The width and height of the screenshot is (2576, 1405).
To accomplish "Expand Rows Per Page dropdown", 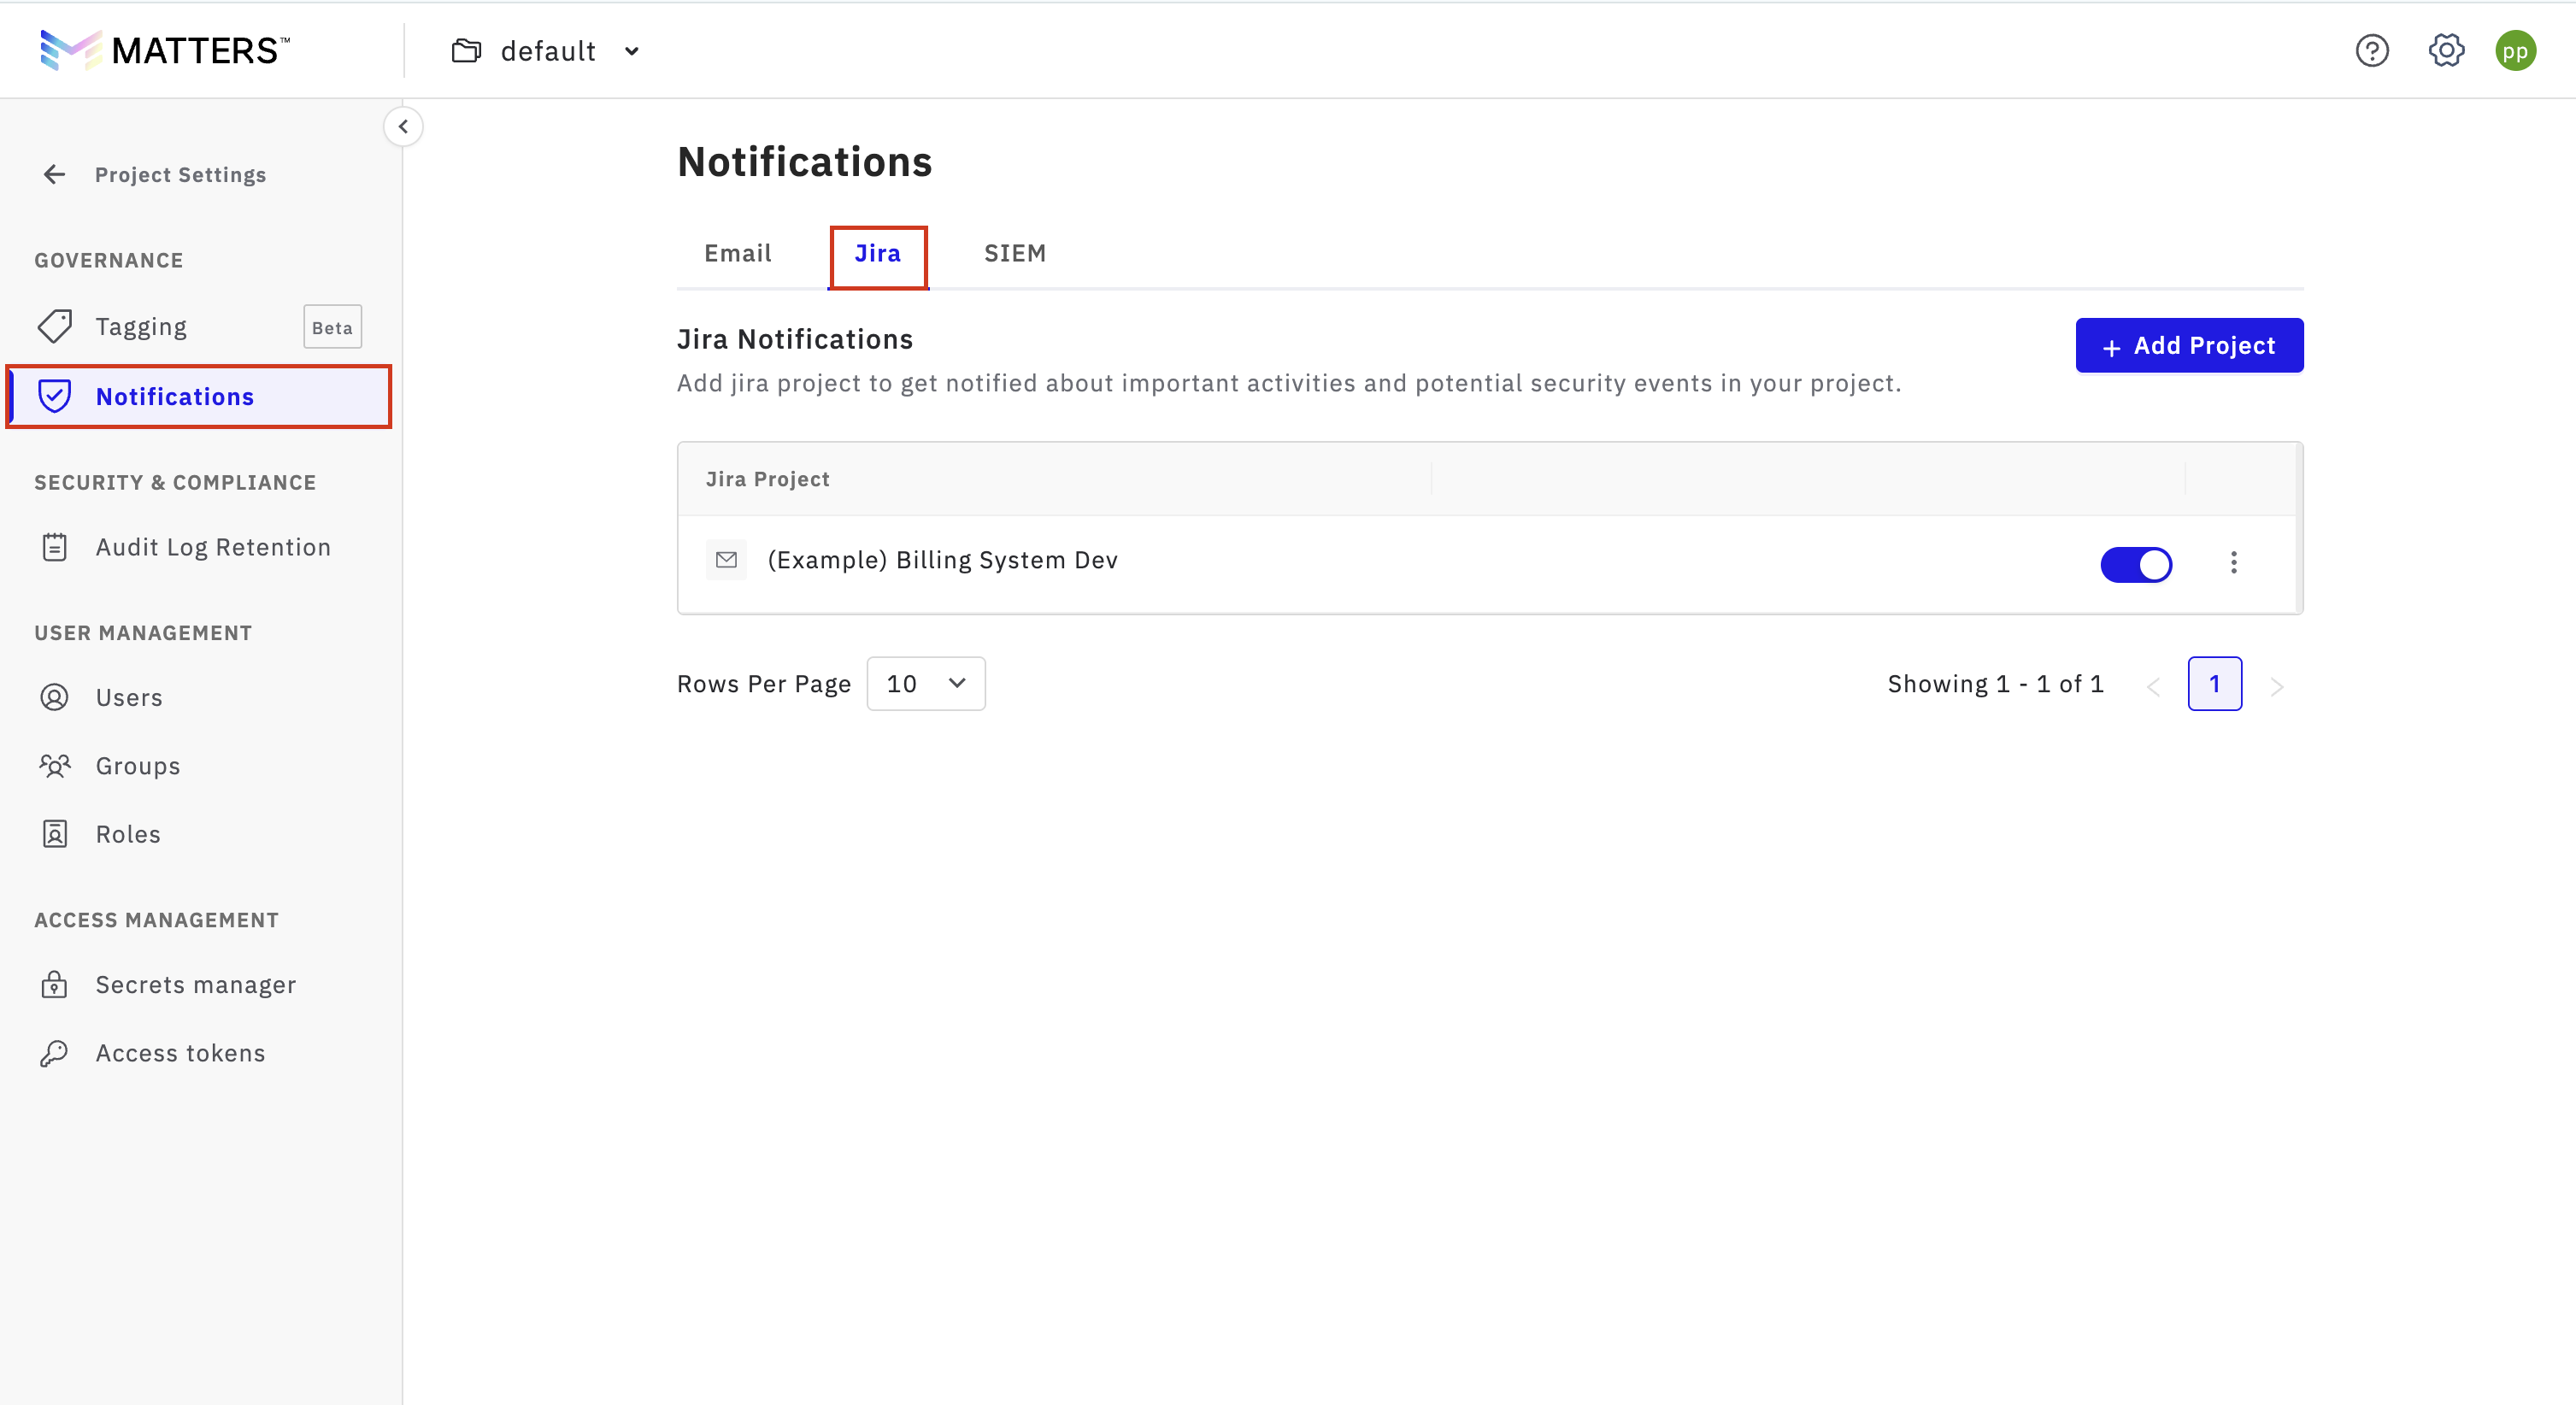I will pyautogui.click(x=925, y=684).
